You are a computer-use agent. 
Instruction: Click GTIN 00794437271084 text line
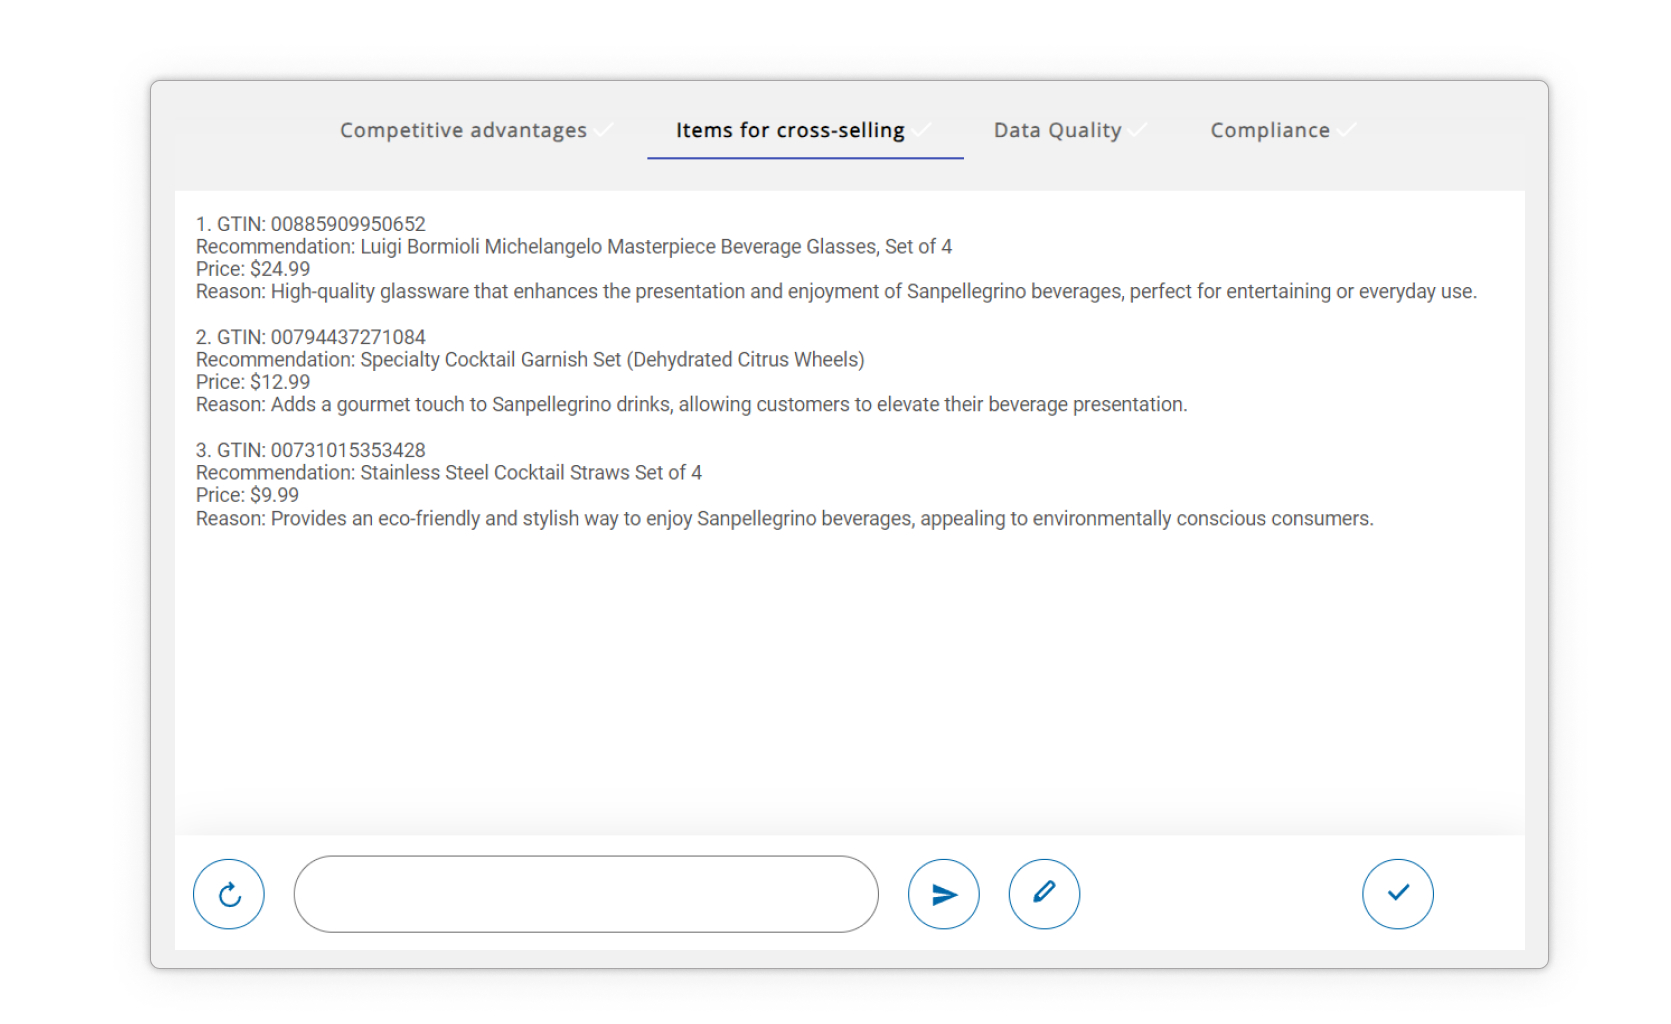pos(311,337)
